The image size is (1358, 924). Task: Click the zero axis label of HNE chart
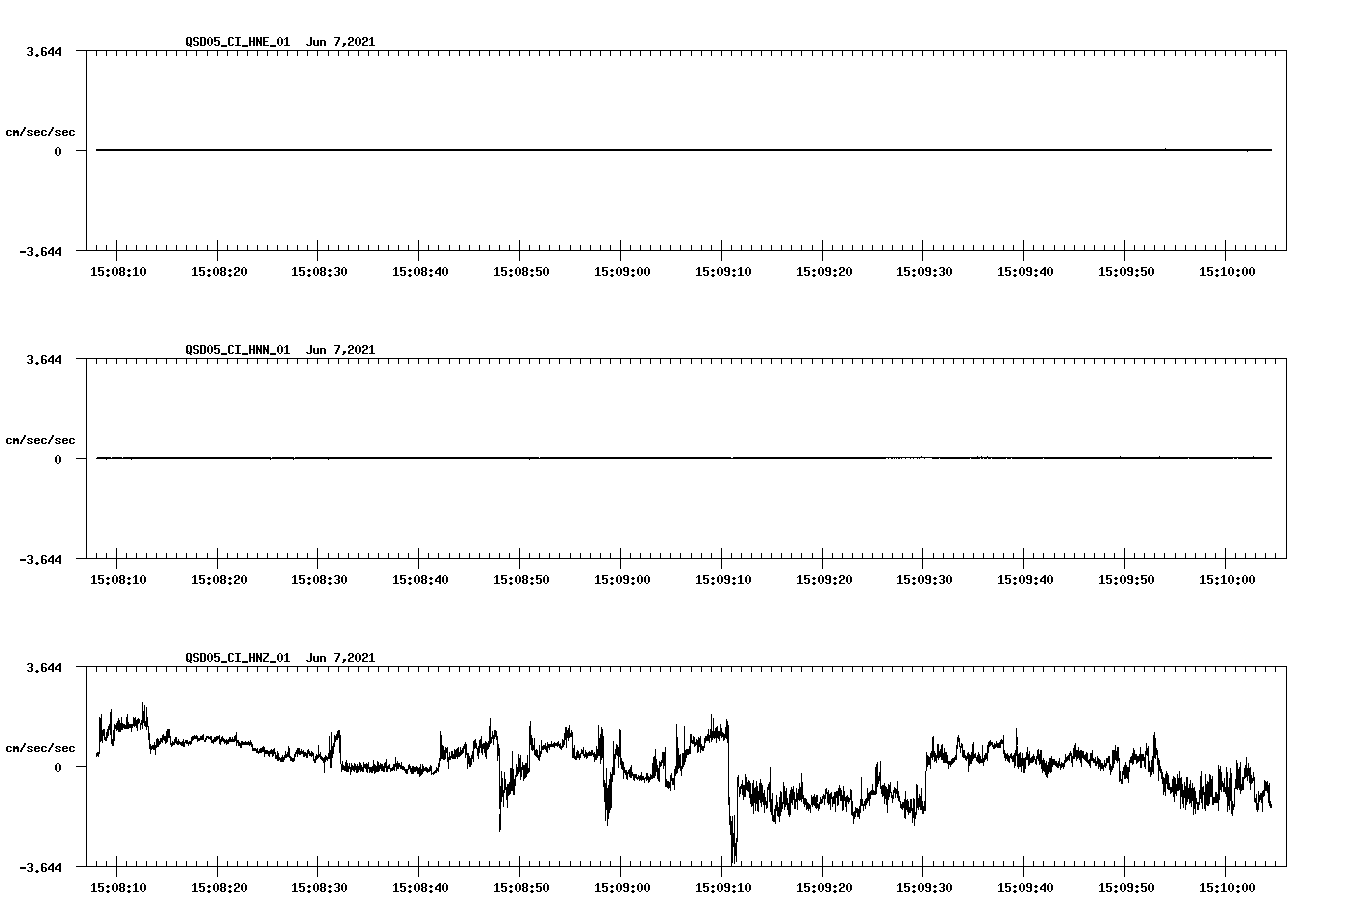pyautogui.click(x=58, y=151)
